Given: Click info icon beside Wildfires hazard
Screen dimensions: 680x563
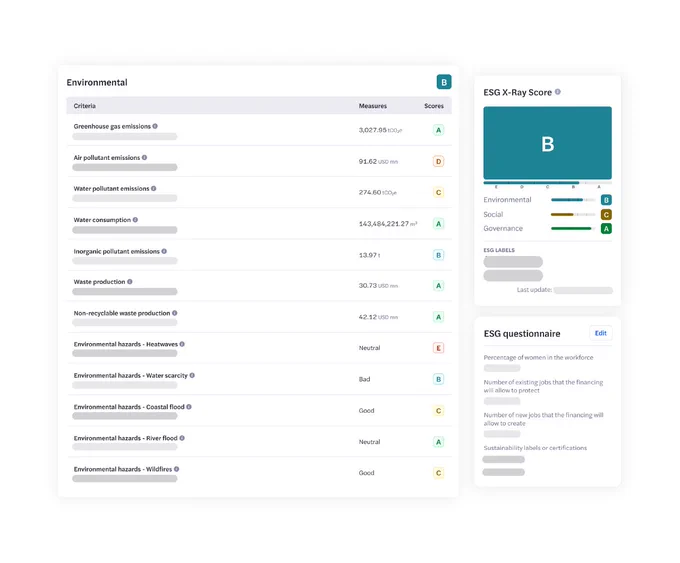Looking at the screenshot, I should tap(177, 469).
